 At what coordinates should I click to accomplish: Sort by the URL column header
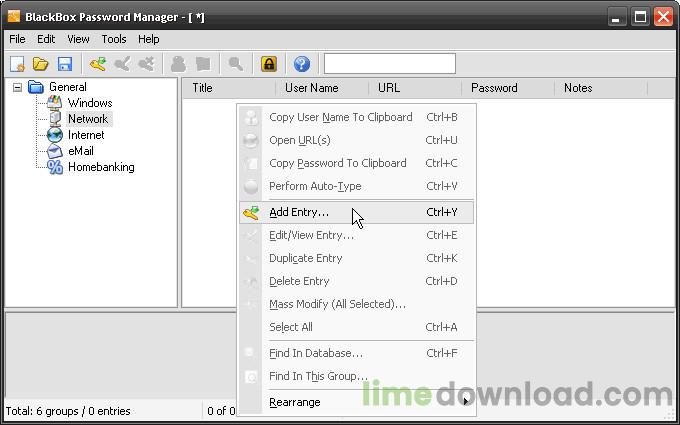click(x=415, y=88)
